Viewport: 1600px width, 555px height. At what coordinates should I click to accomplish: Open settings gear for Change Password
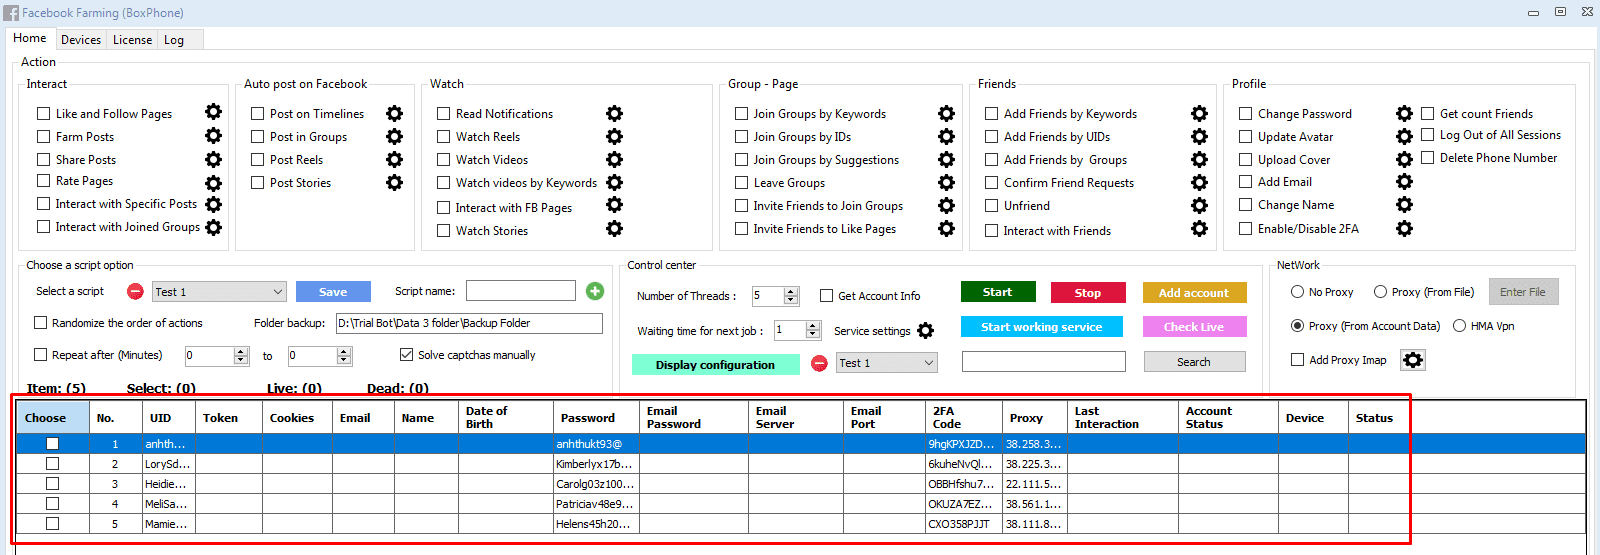coord(1404,113)
